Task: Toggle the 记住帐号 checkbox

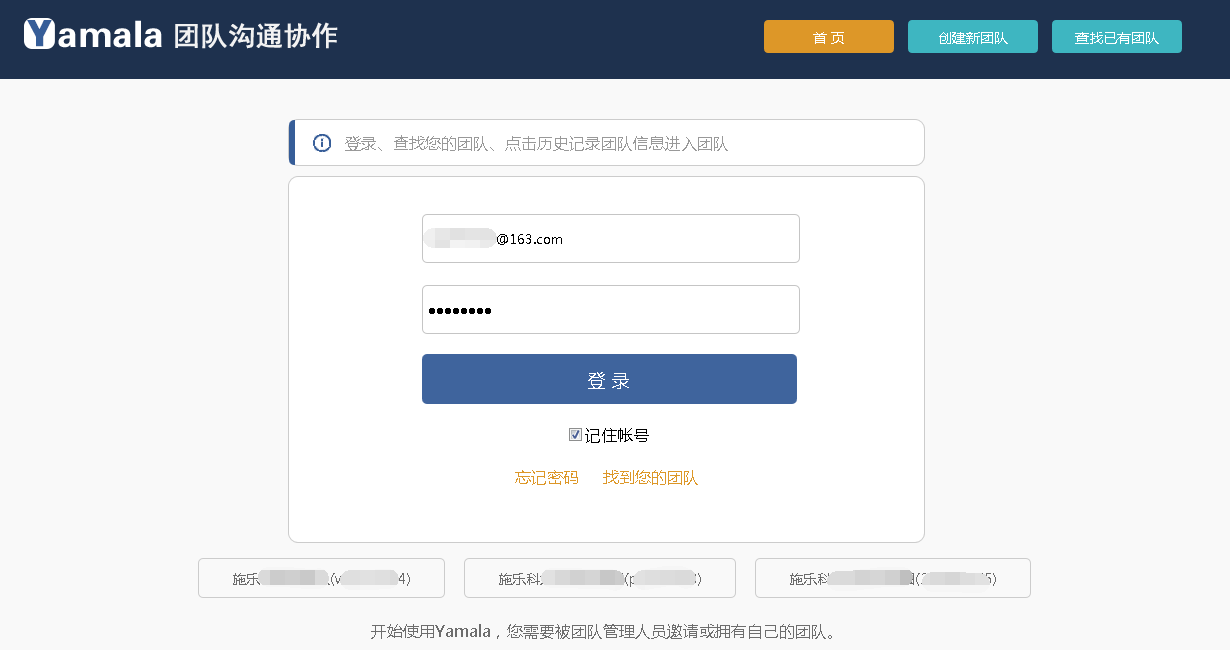Action: (x=575, y=435)
